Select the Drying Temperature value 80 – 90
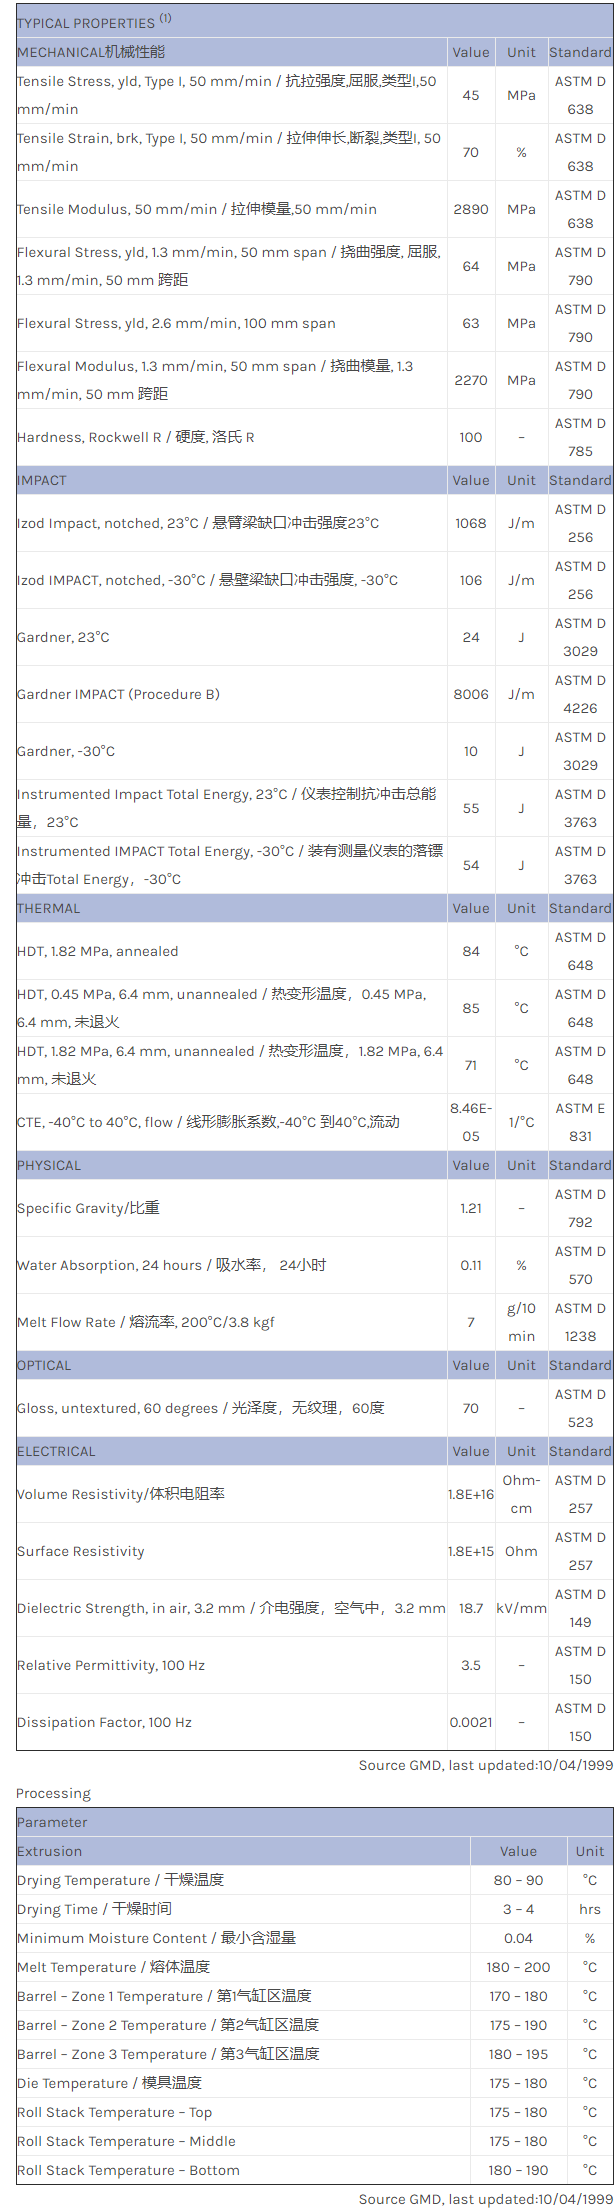Viewport: 615px width, 2212px height. (x=518, y=1880)
